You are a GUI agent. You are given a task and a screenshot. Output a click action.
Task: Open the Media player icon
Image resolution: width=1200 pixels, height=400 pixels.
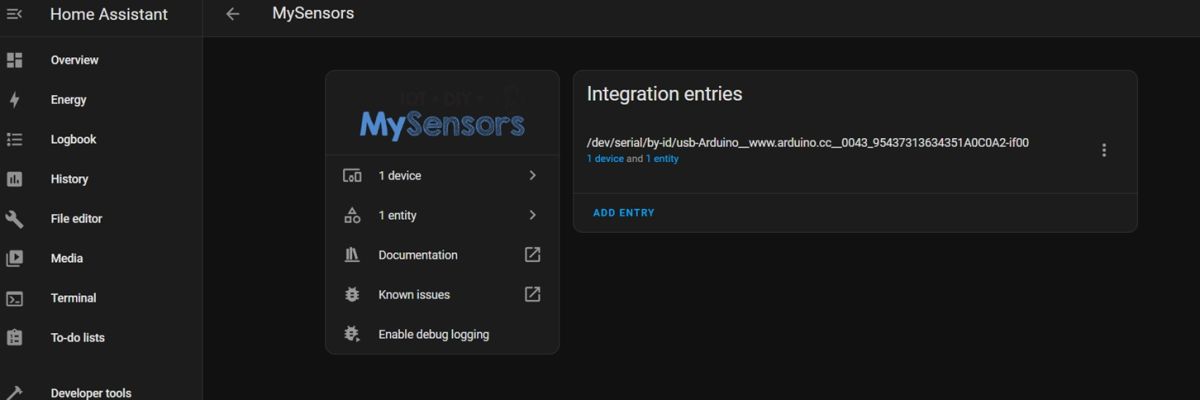click(15, 258)
